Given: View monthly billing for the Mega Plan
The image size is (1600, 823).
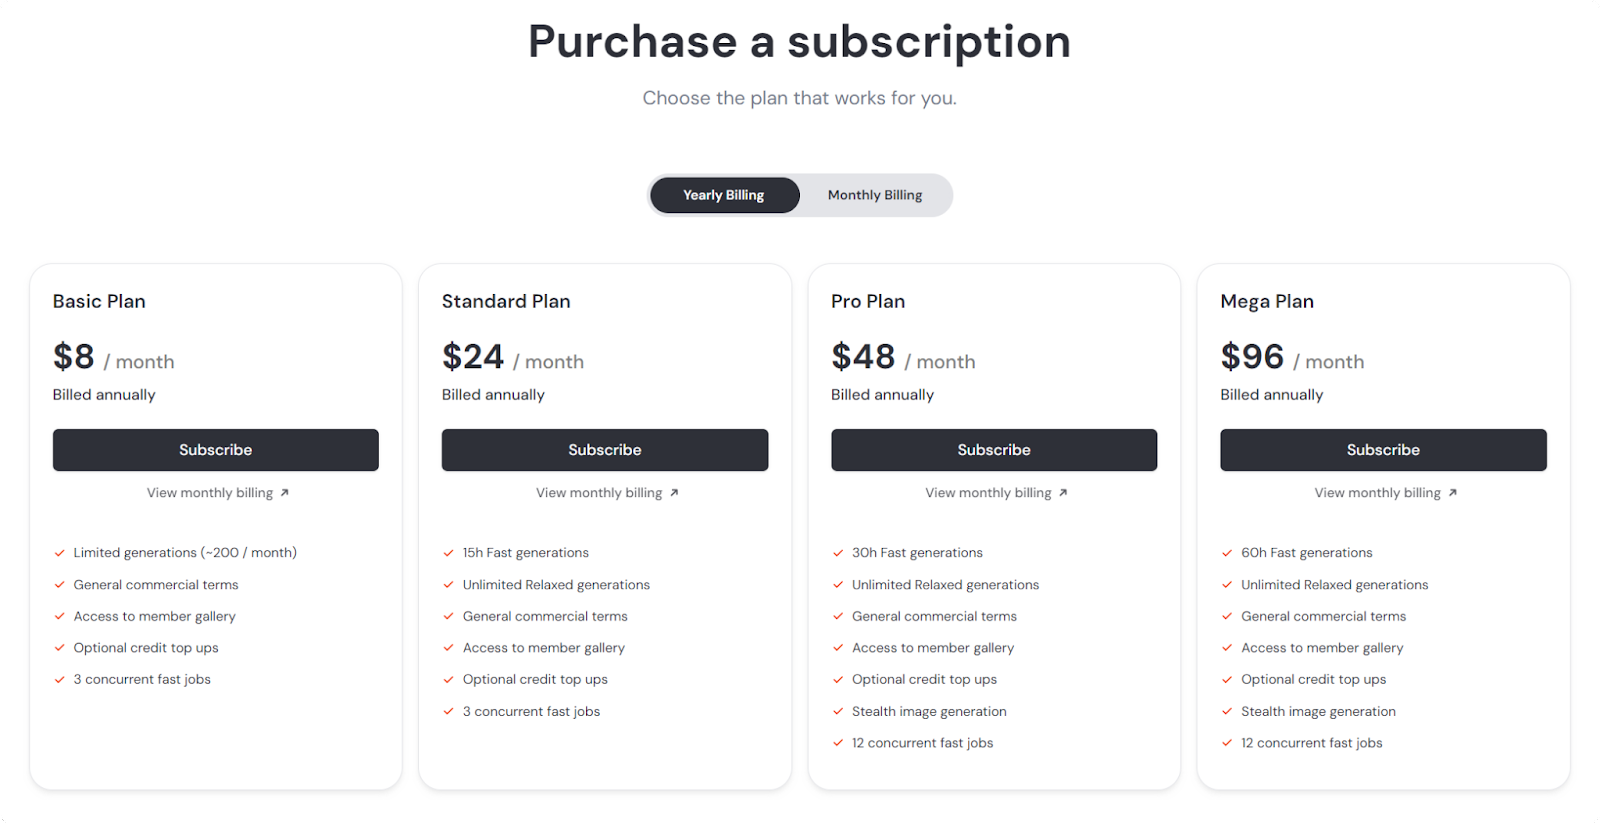Looking at the screenshot, I should tap(1377, 492).
